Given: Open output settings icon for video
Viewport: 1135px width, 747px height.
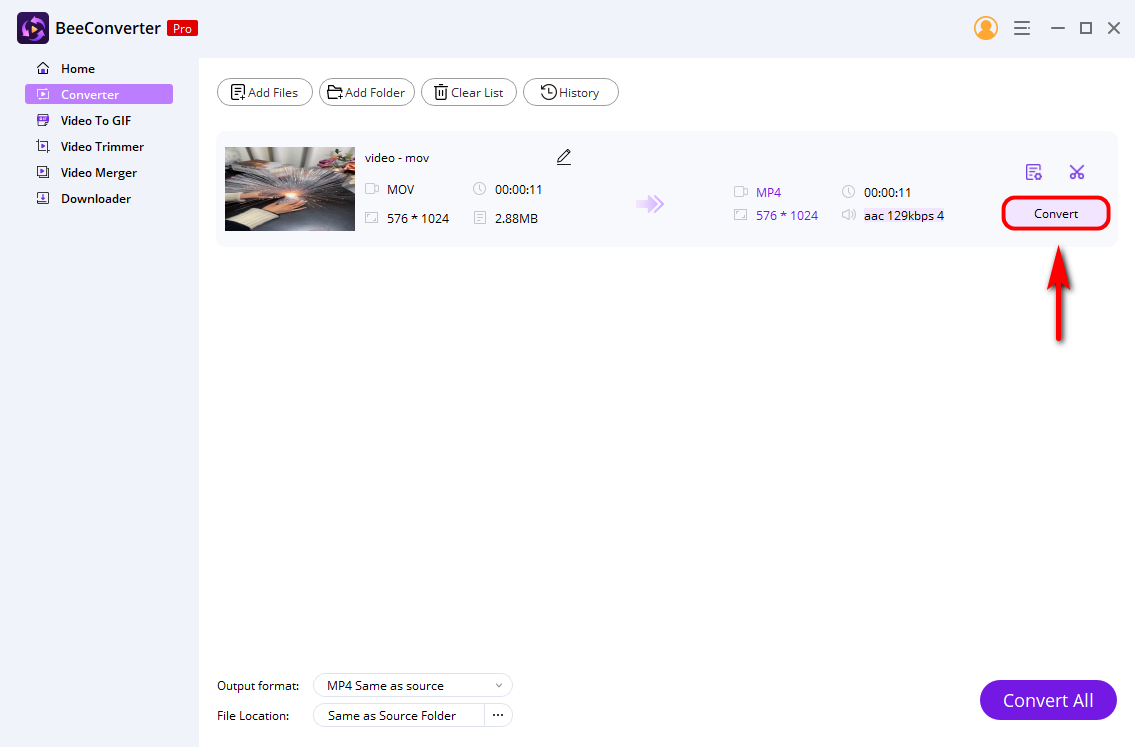Looking at the screenshot, I should coord(1033,172).
